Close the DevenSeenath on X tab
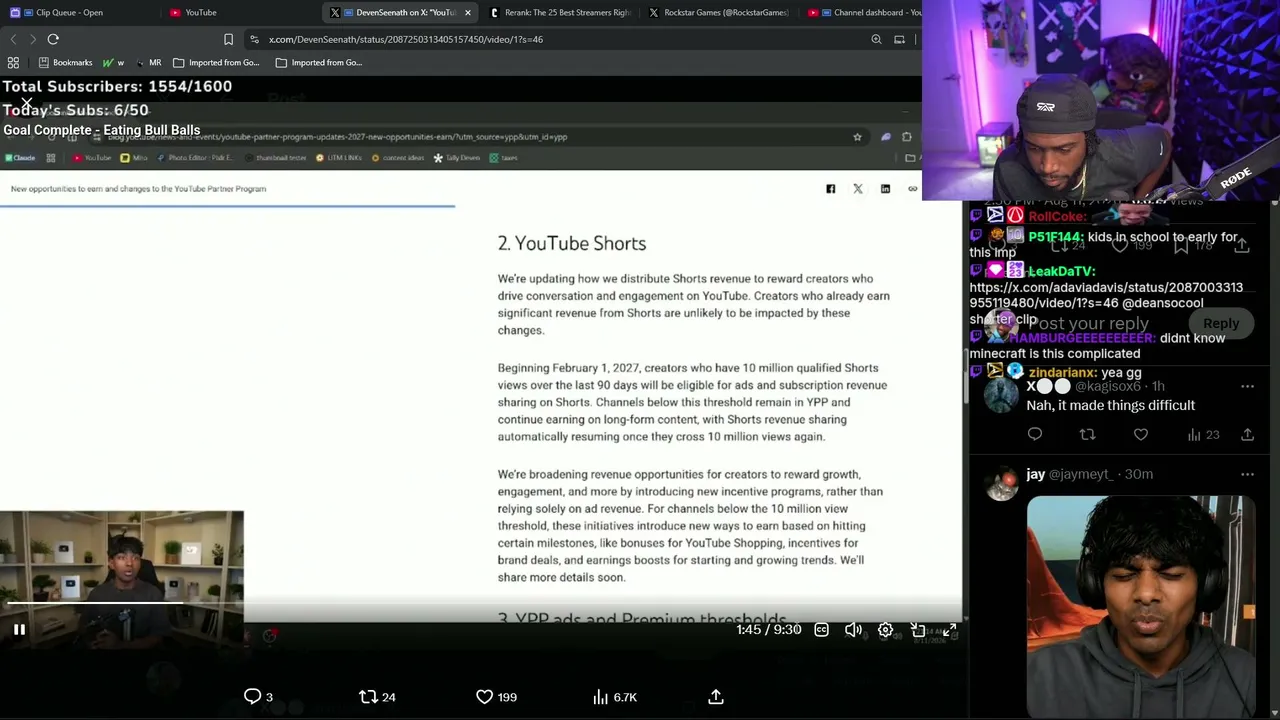This screenshot has height=720, width=1280. click(x=467, y=12)
